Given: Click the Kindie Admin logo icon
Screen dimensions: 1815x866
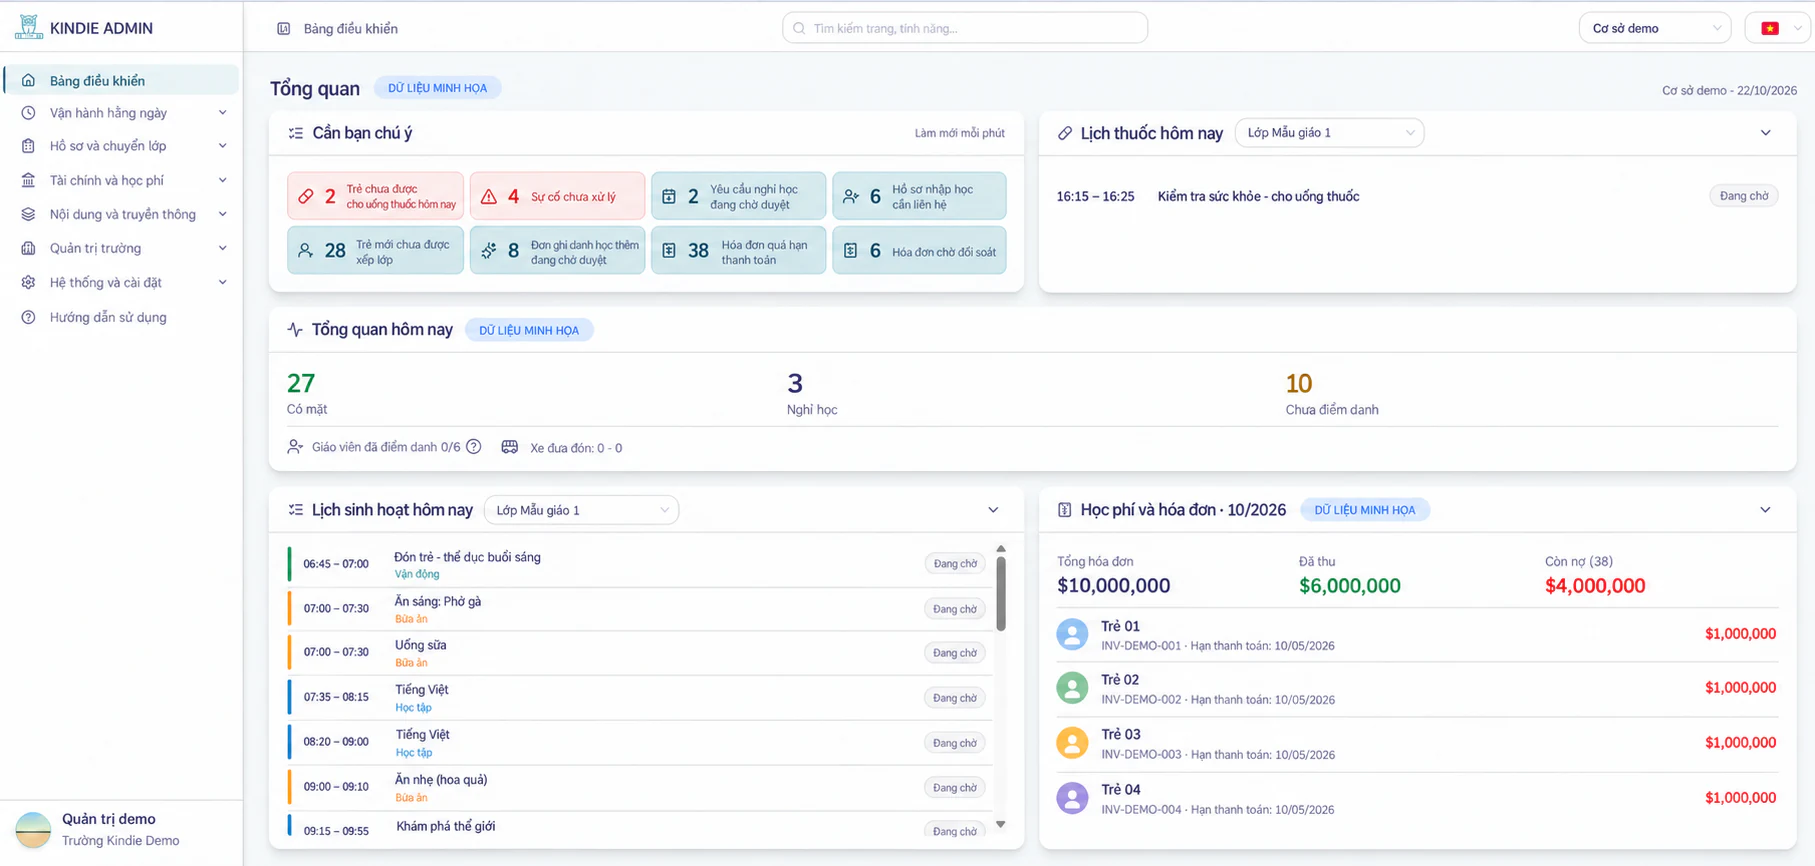Looking at the screenshot, I should tap(29, 27).
